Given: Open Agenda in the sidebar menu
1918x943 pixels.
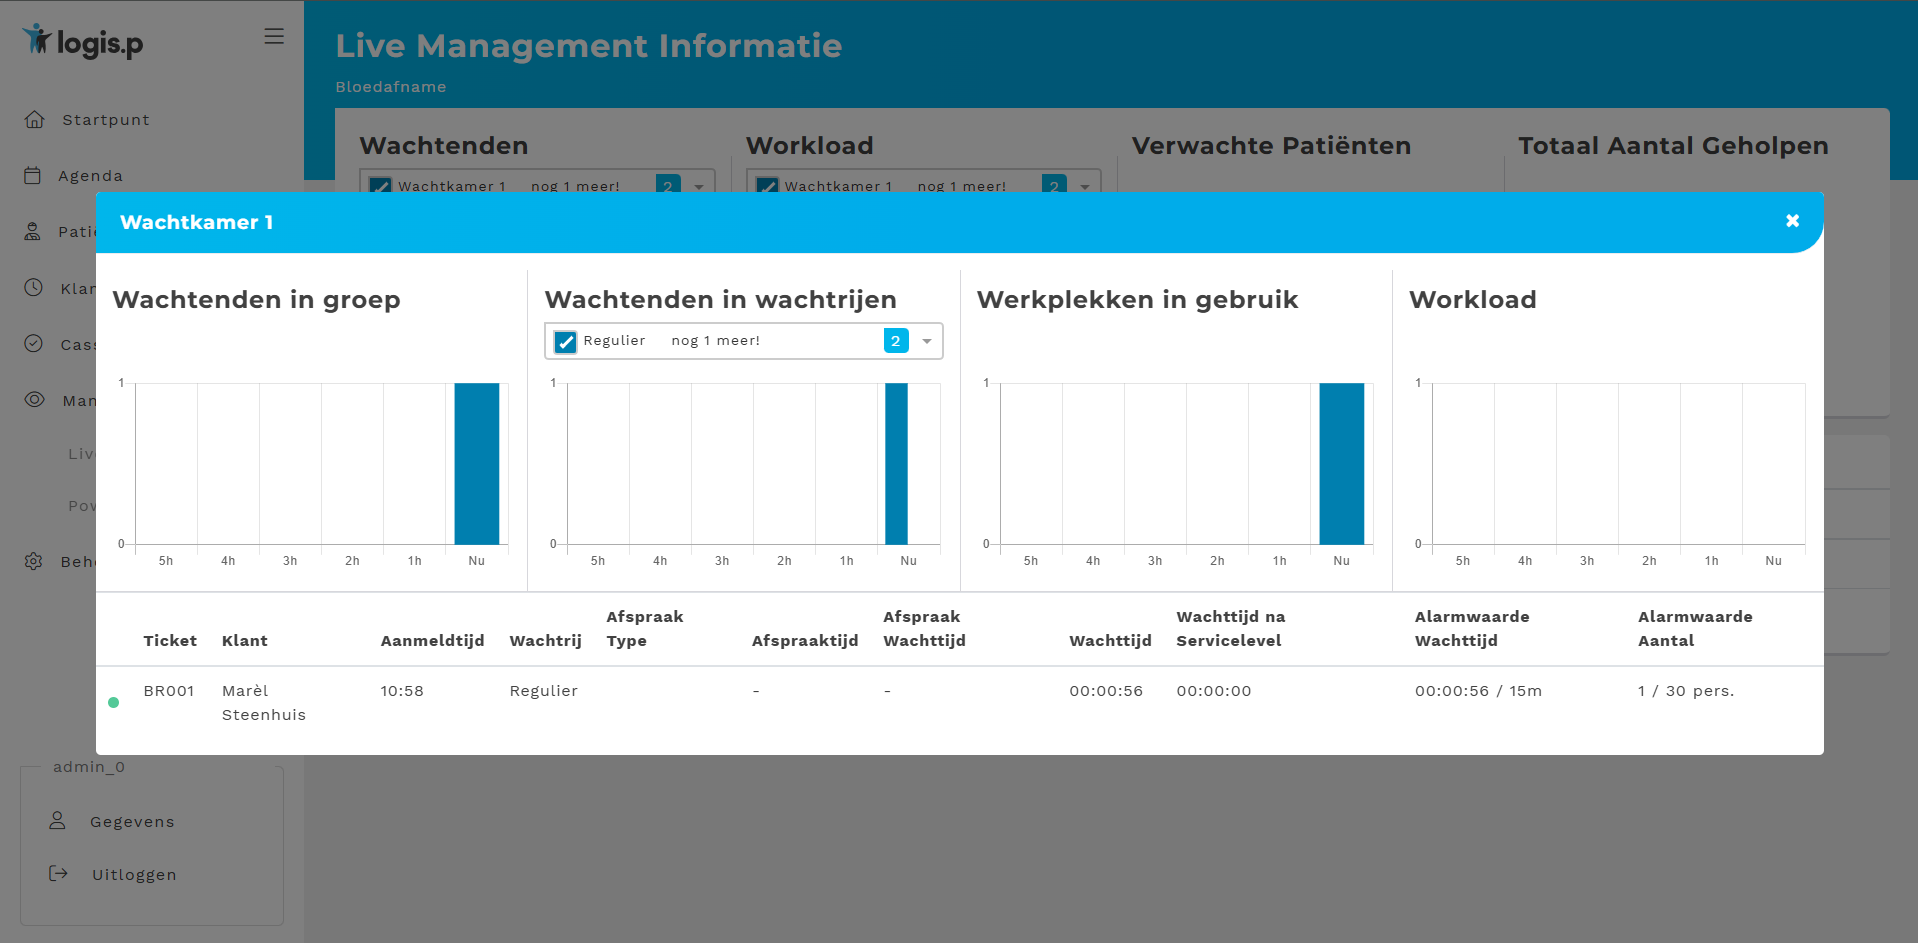Looking at the screenshot, I should pos(91,176).
